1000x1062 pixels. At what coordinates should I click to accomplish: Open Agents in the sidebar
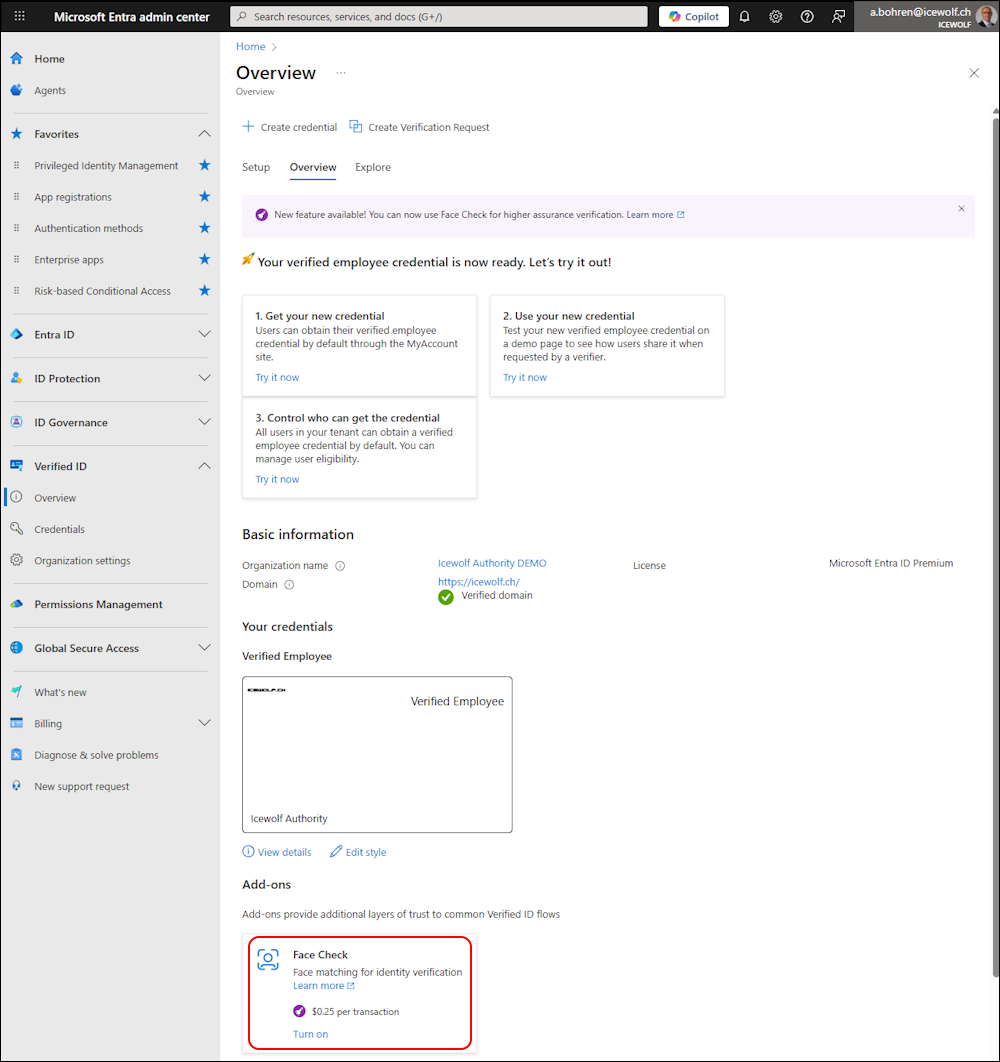pyautogui.click(x=49, y=90)
